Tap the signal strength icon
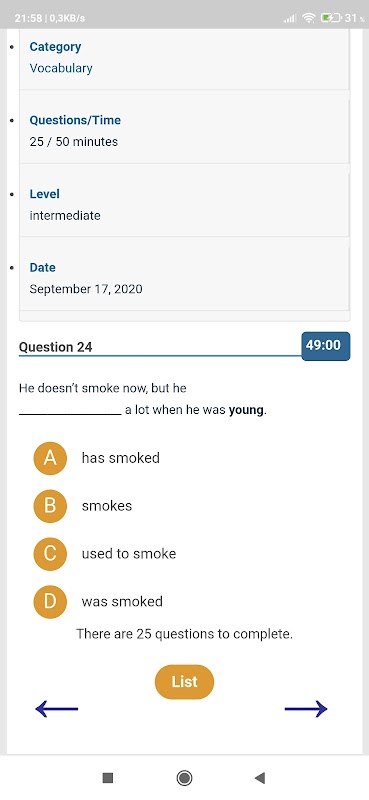The image size is (369, 800). click(290, 18)
